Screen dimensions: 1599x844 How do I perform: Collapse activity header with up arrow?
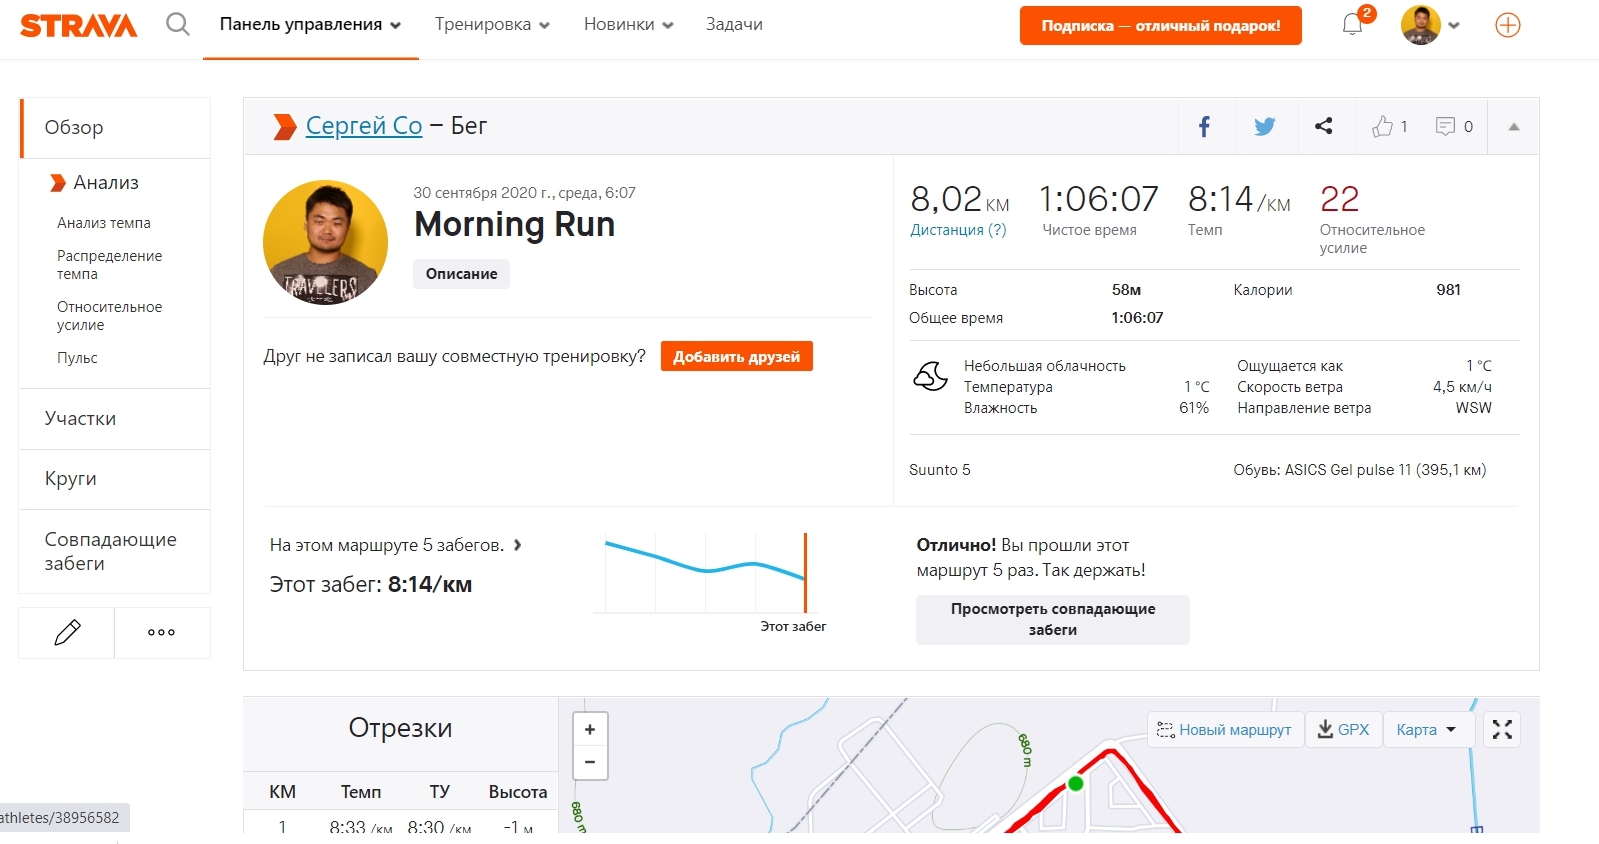1513,126
